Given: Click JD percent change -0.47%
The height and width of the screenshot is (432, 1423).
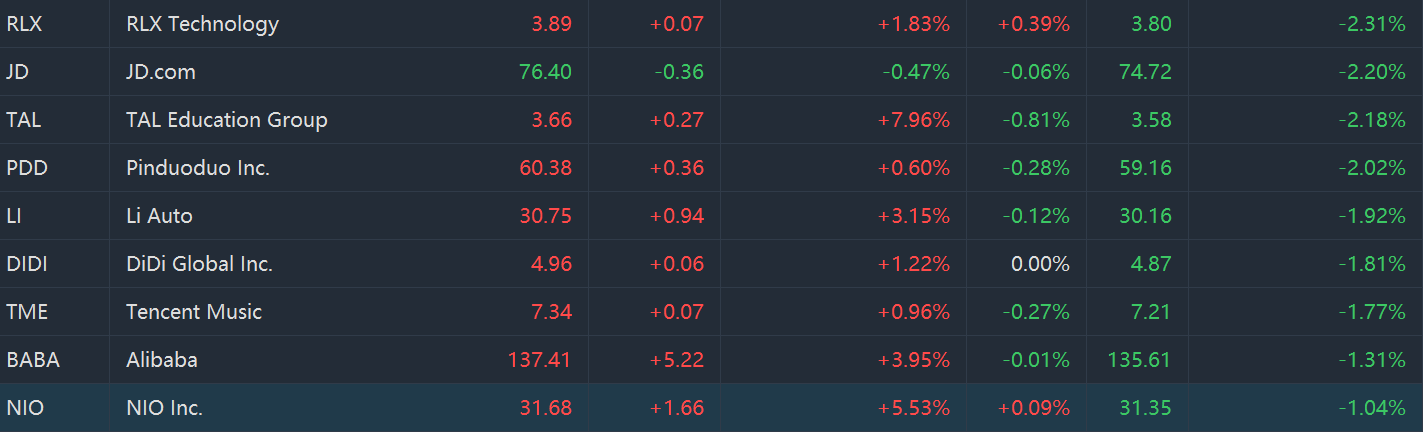Looking at the screenshot, I should pyautogui.click(x=916, y=72).
